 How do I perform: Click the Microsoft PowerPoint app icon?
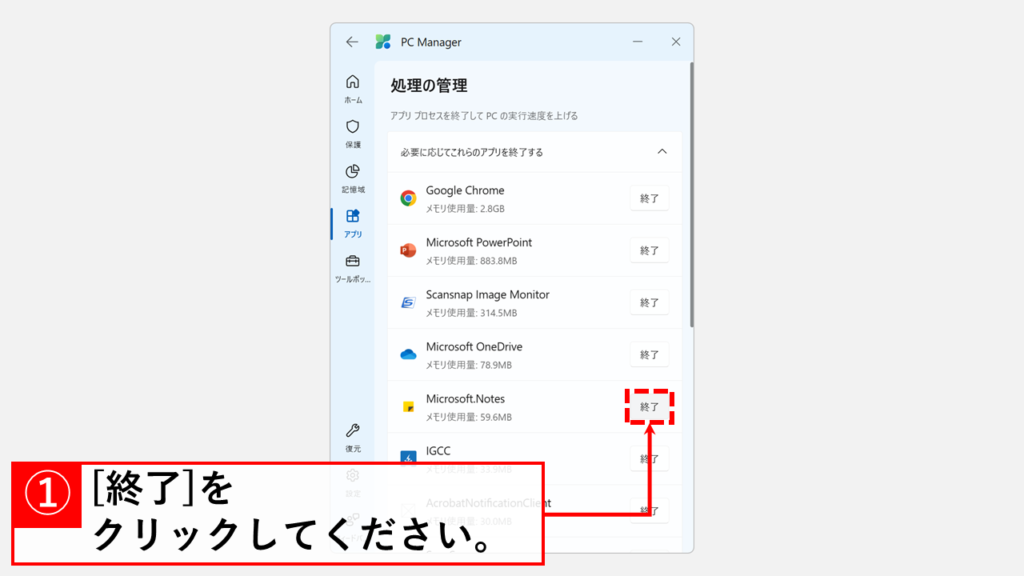(x=408, y=250)
